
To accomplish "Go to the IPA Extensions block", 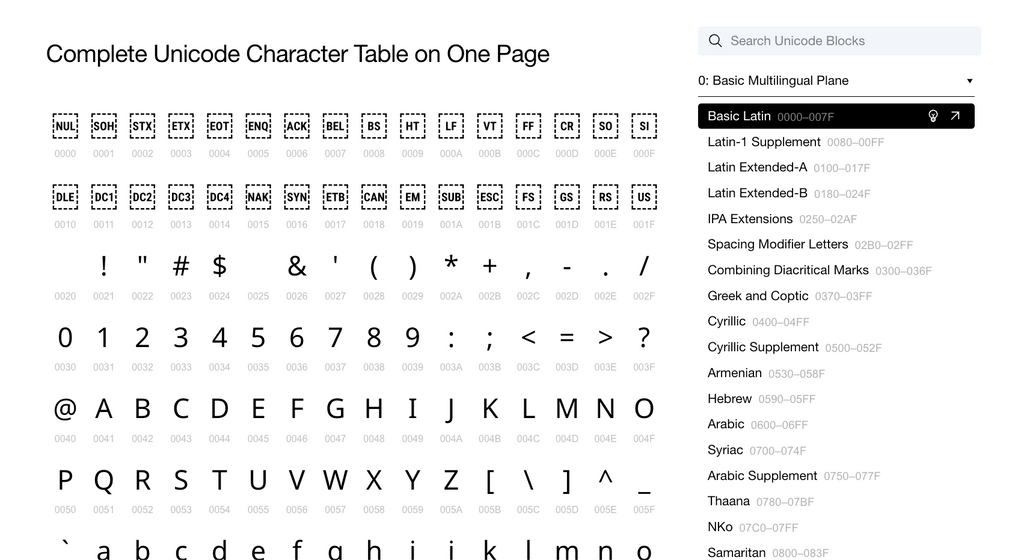I will click(x=750, y=219).
